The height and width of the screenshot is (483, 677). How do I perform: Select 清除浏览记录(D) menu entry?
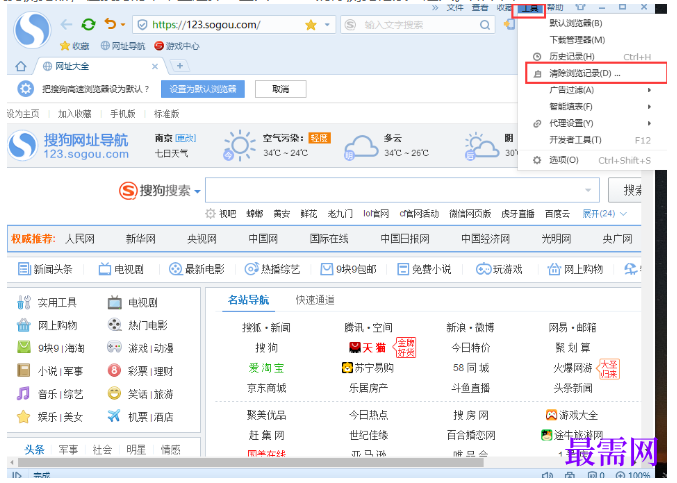coord(596,73)
